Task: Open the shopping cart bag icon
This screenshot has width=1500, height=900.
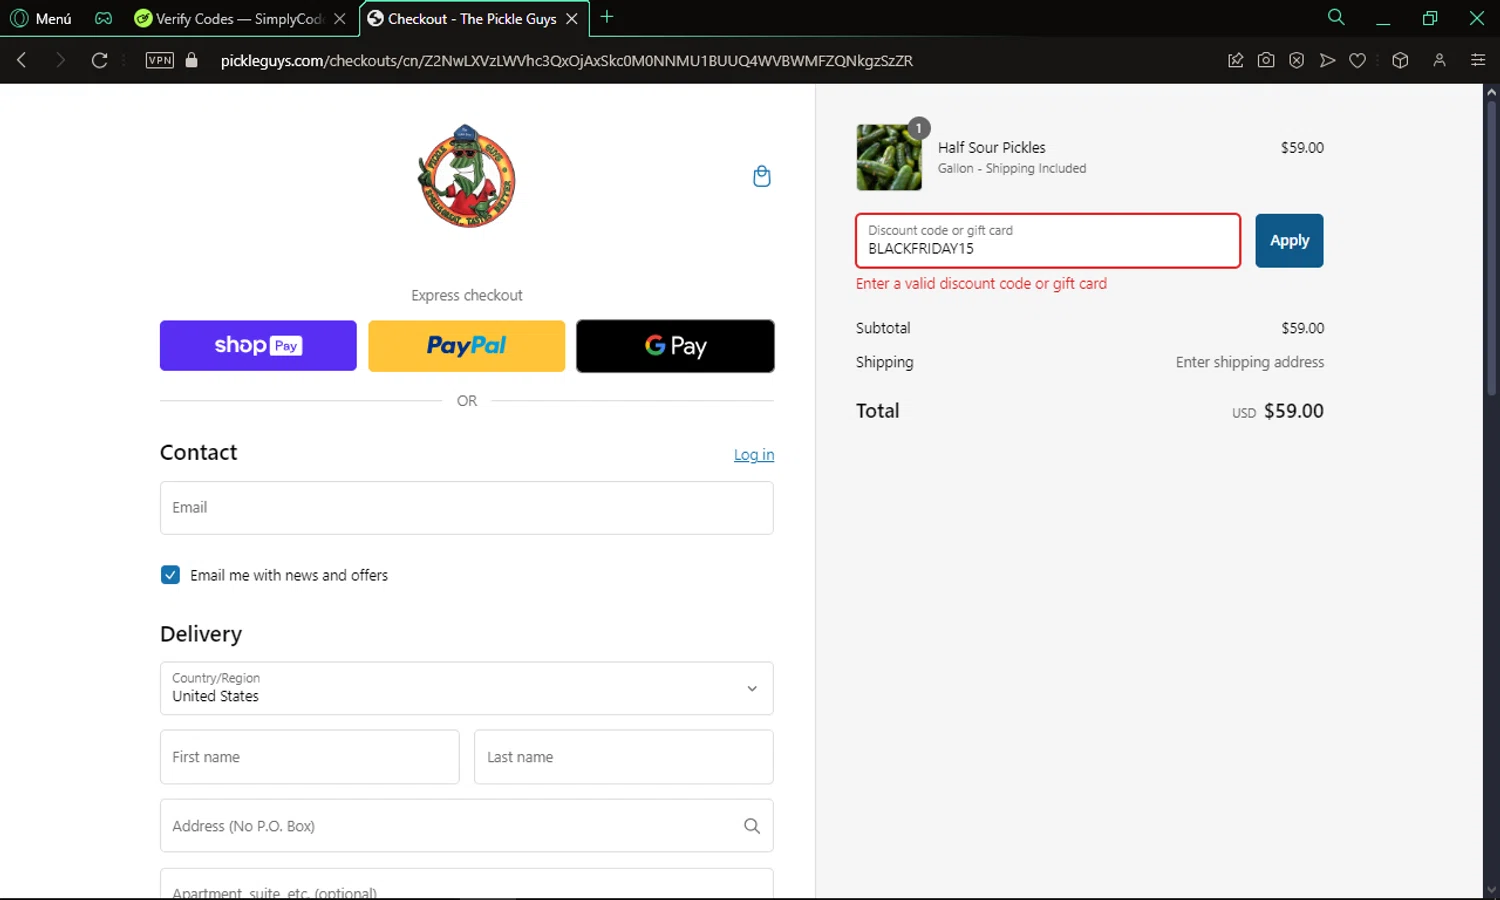Action: (761, 176)
